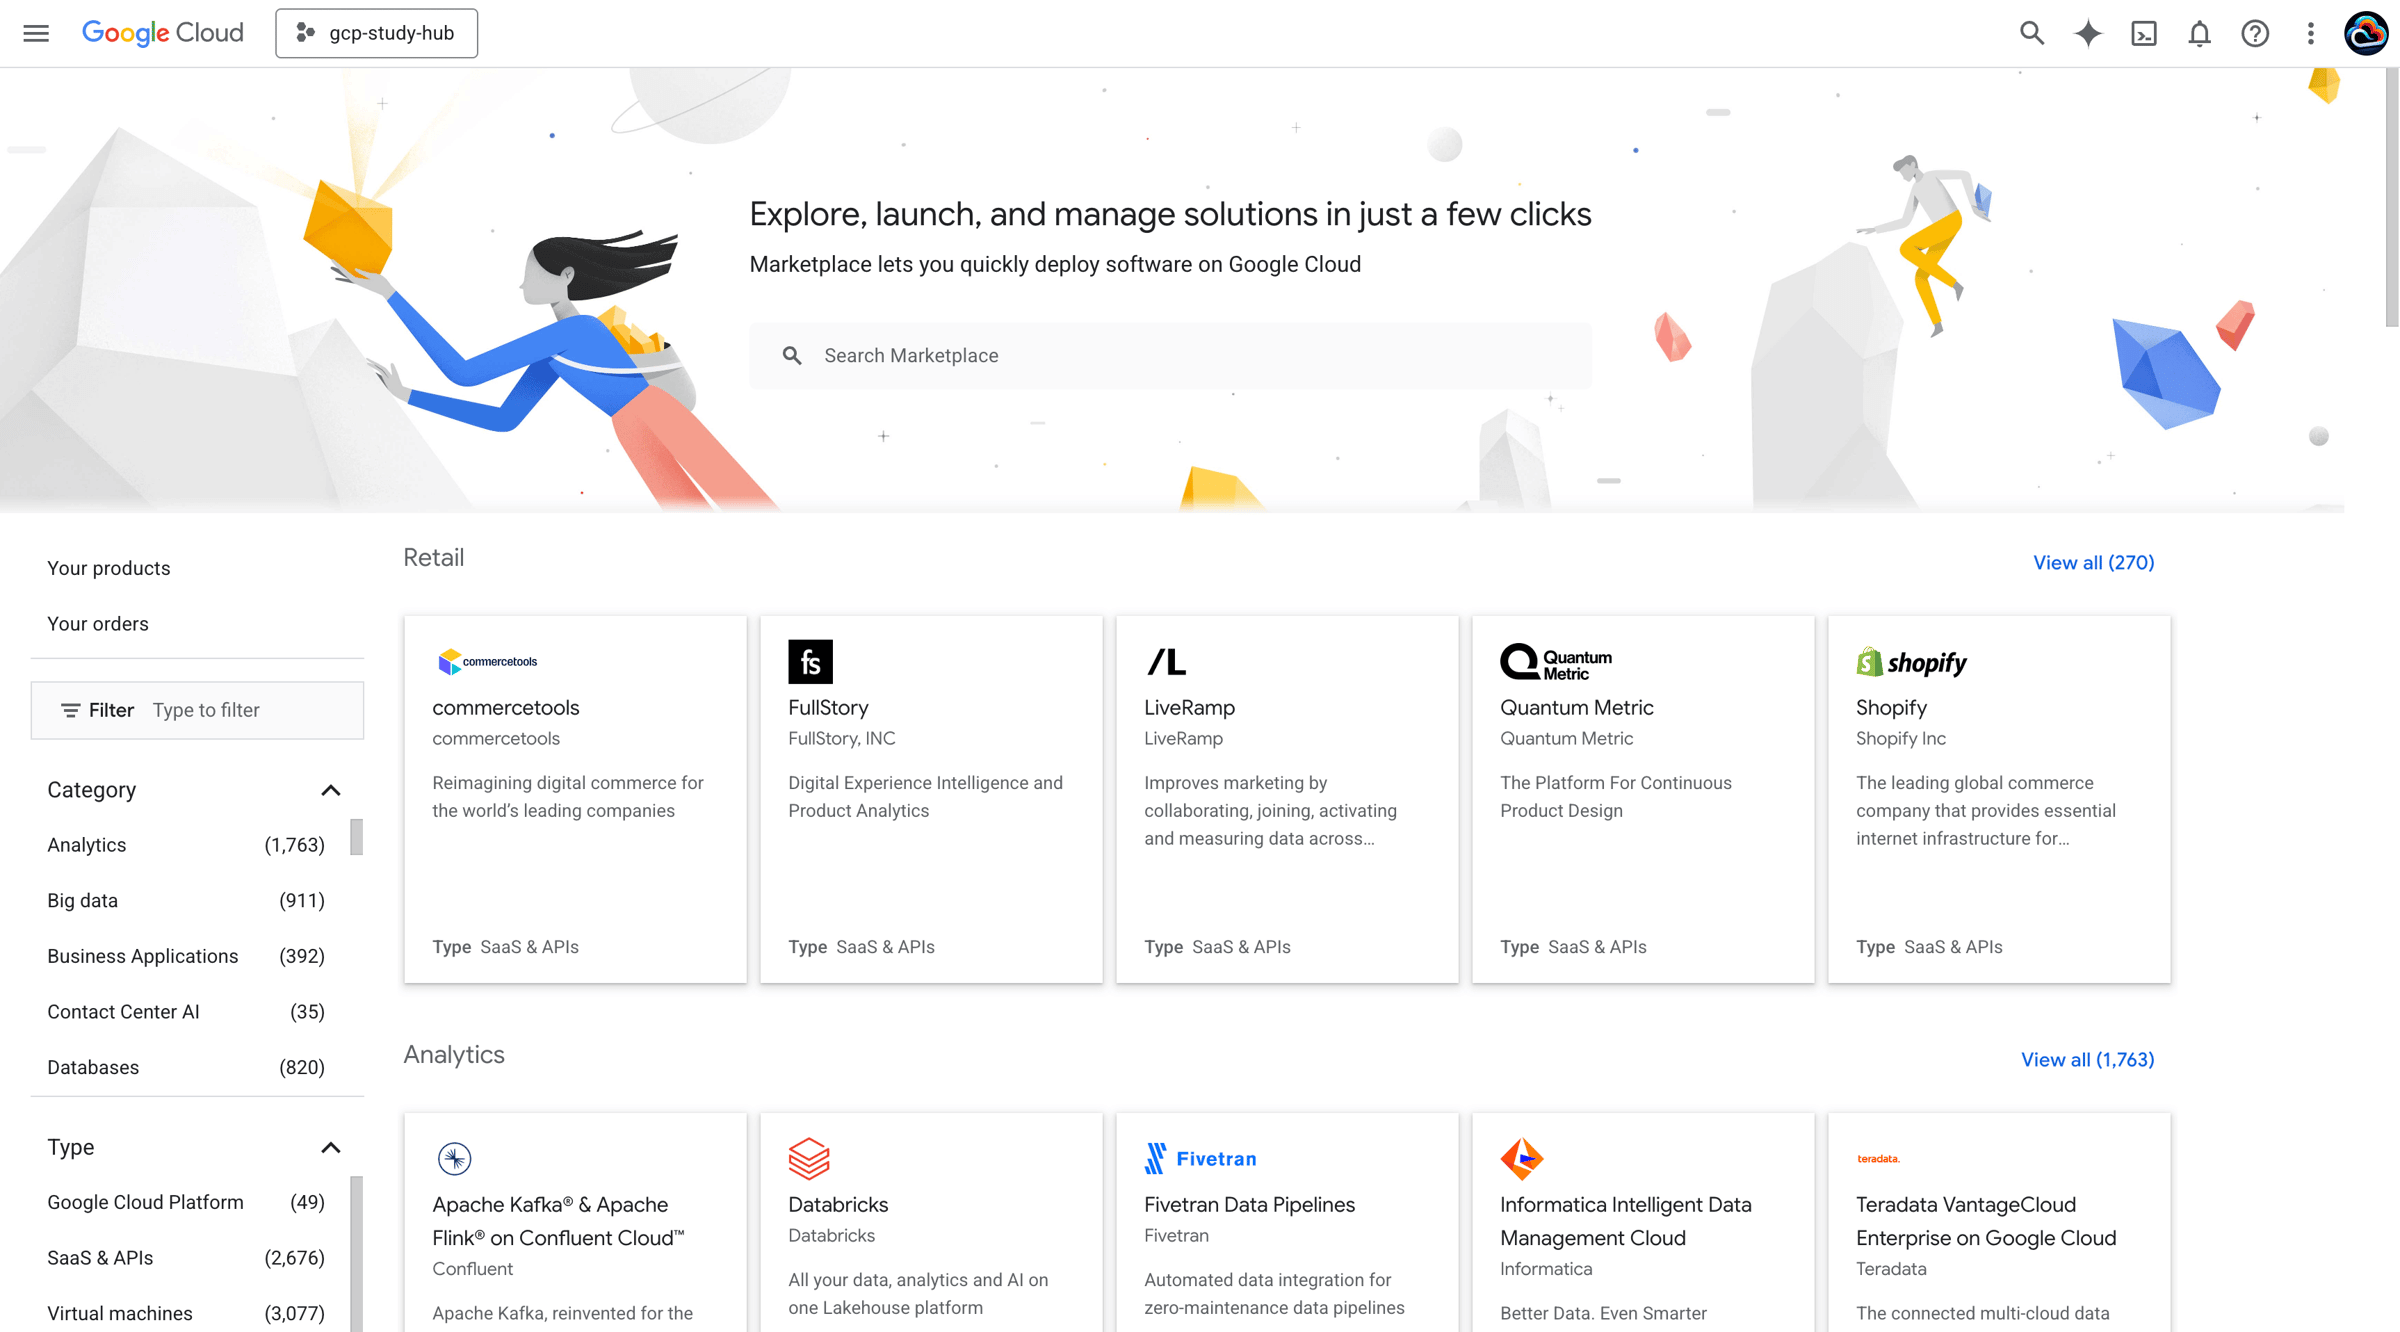Activate Cloud Shell terminal icon
The height and width of the screenshot is (1332, 2400).
(x=2143, y=33)
